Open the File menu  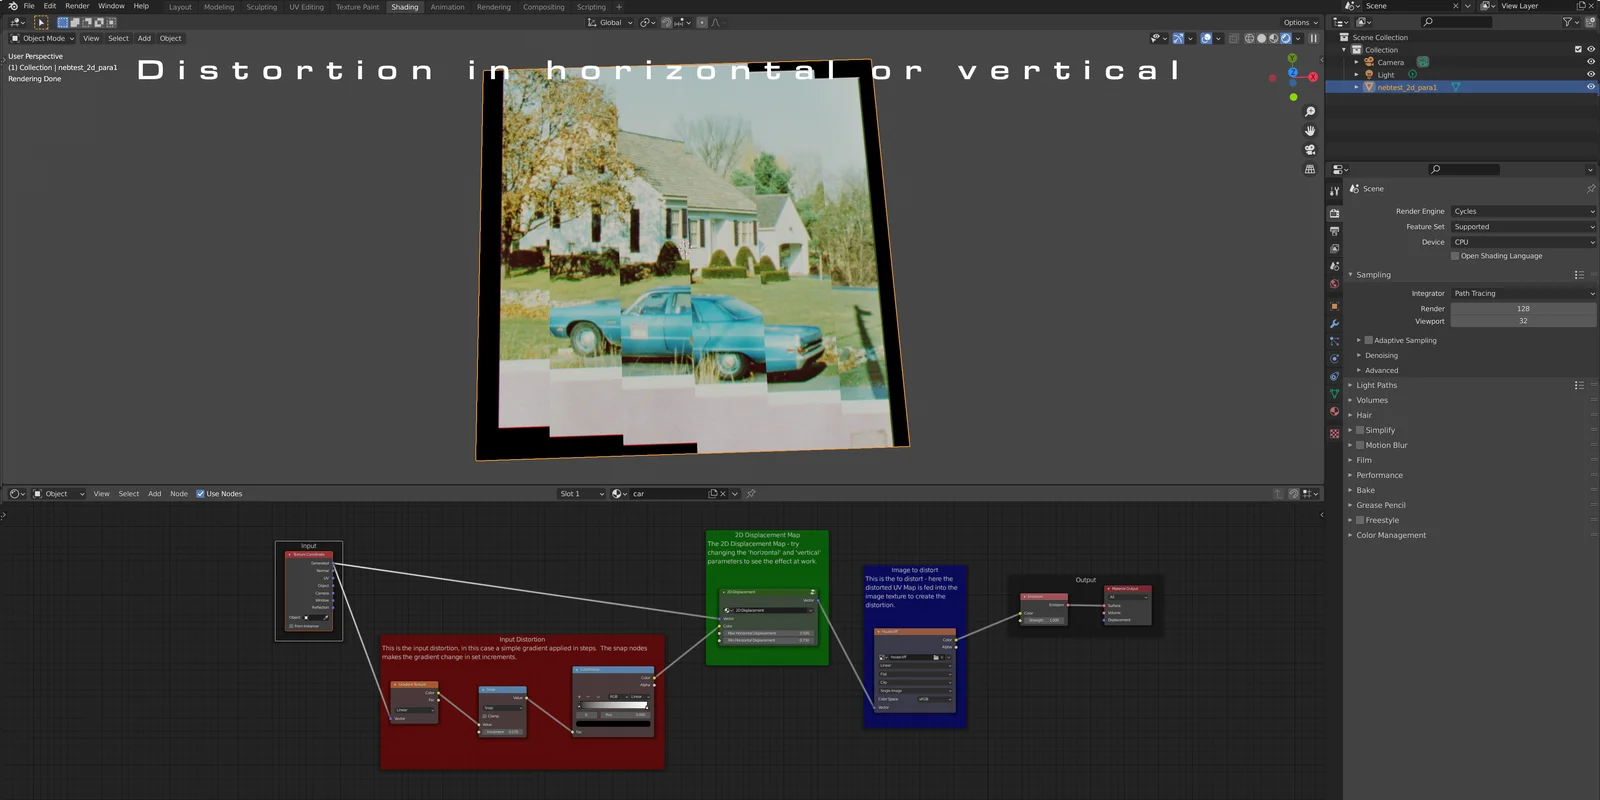(x=29, y=6)
